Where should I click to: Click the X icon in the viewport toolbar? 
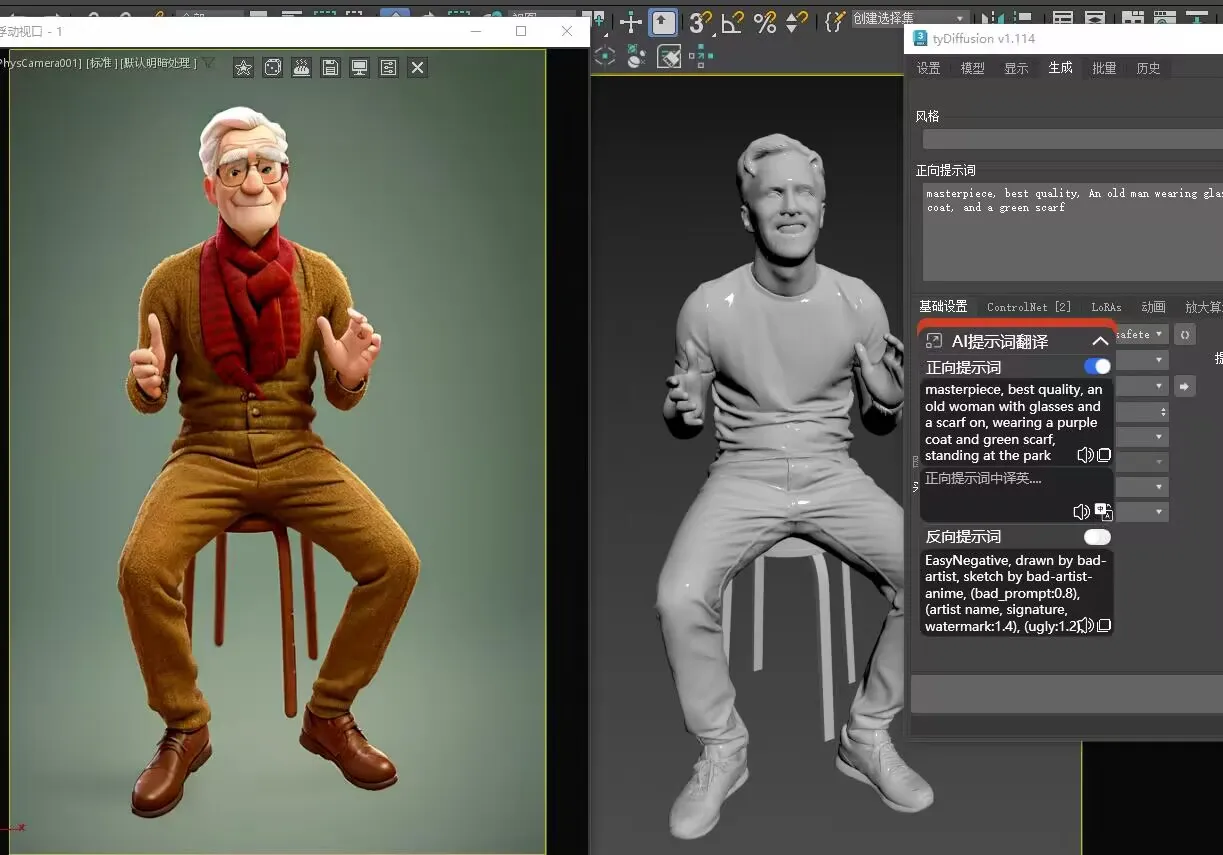(x=418, y=67)
